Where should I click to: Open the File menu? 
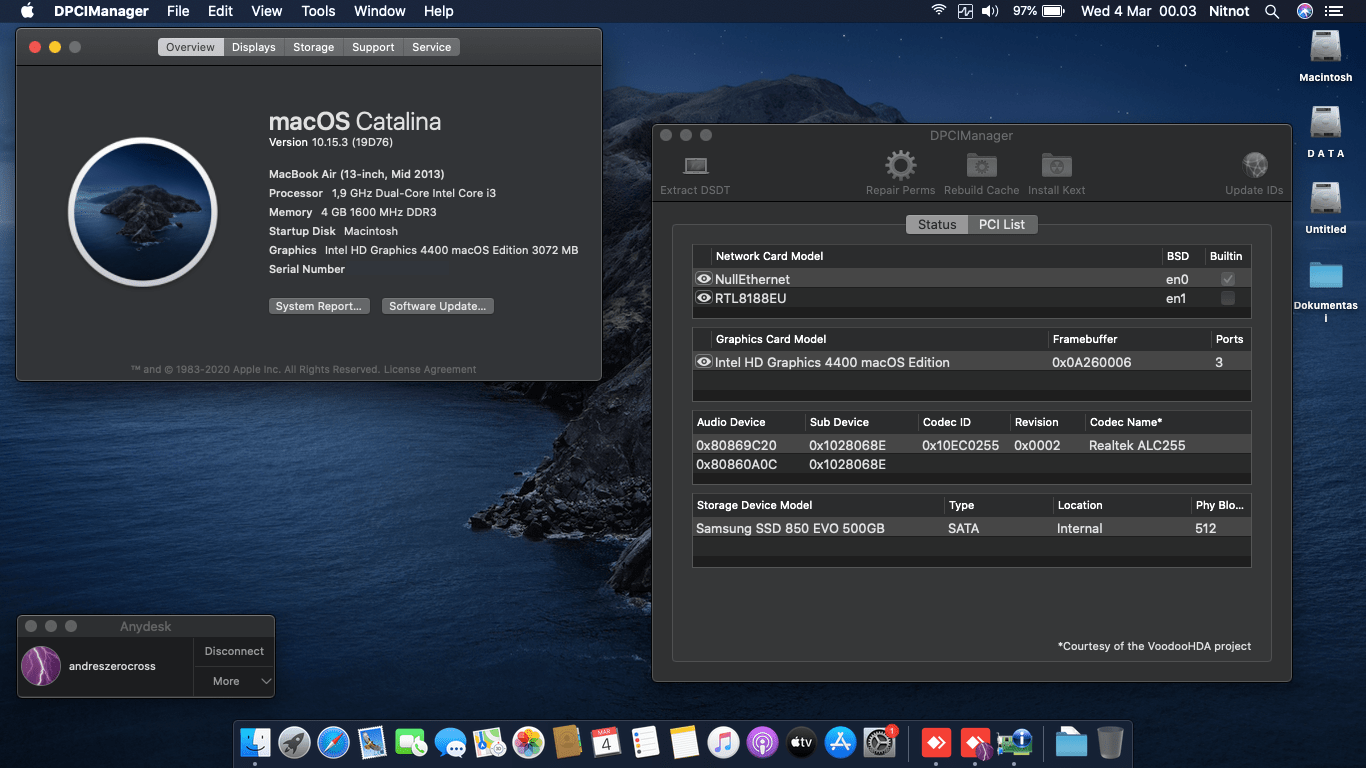(x=178, y=11)
